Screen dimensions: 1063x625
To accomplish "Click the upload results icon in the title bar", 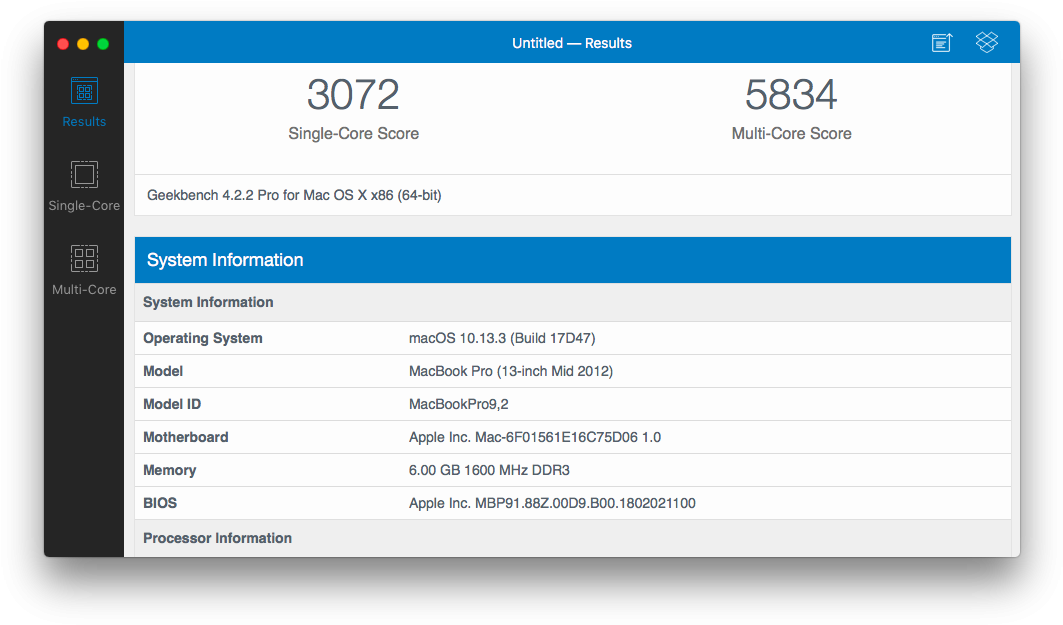I will point(942,43).
